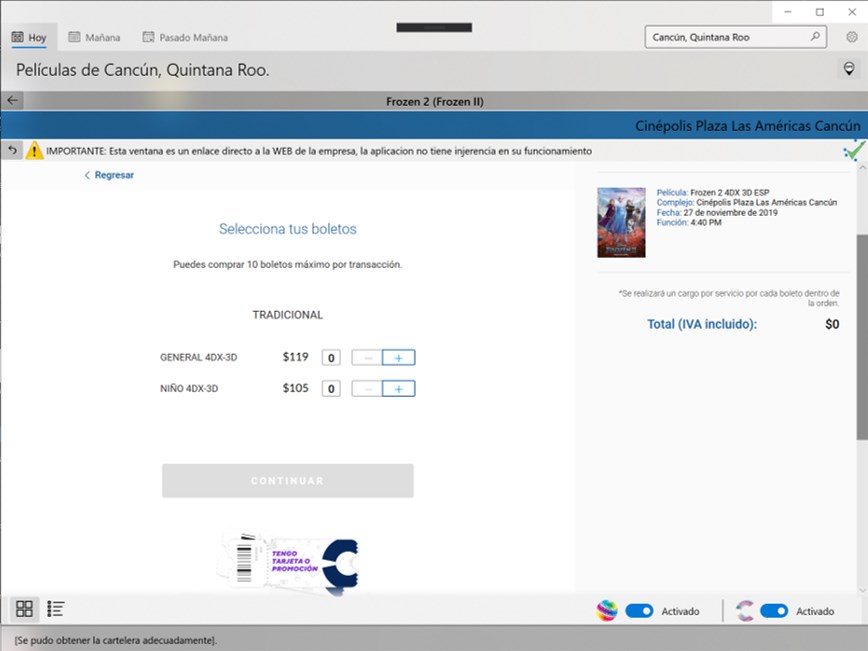Switch to the Mañana tab
Screen dimensions: 868x651
click(x=94, y=37)
